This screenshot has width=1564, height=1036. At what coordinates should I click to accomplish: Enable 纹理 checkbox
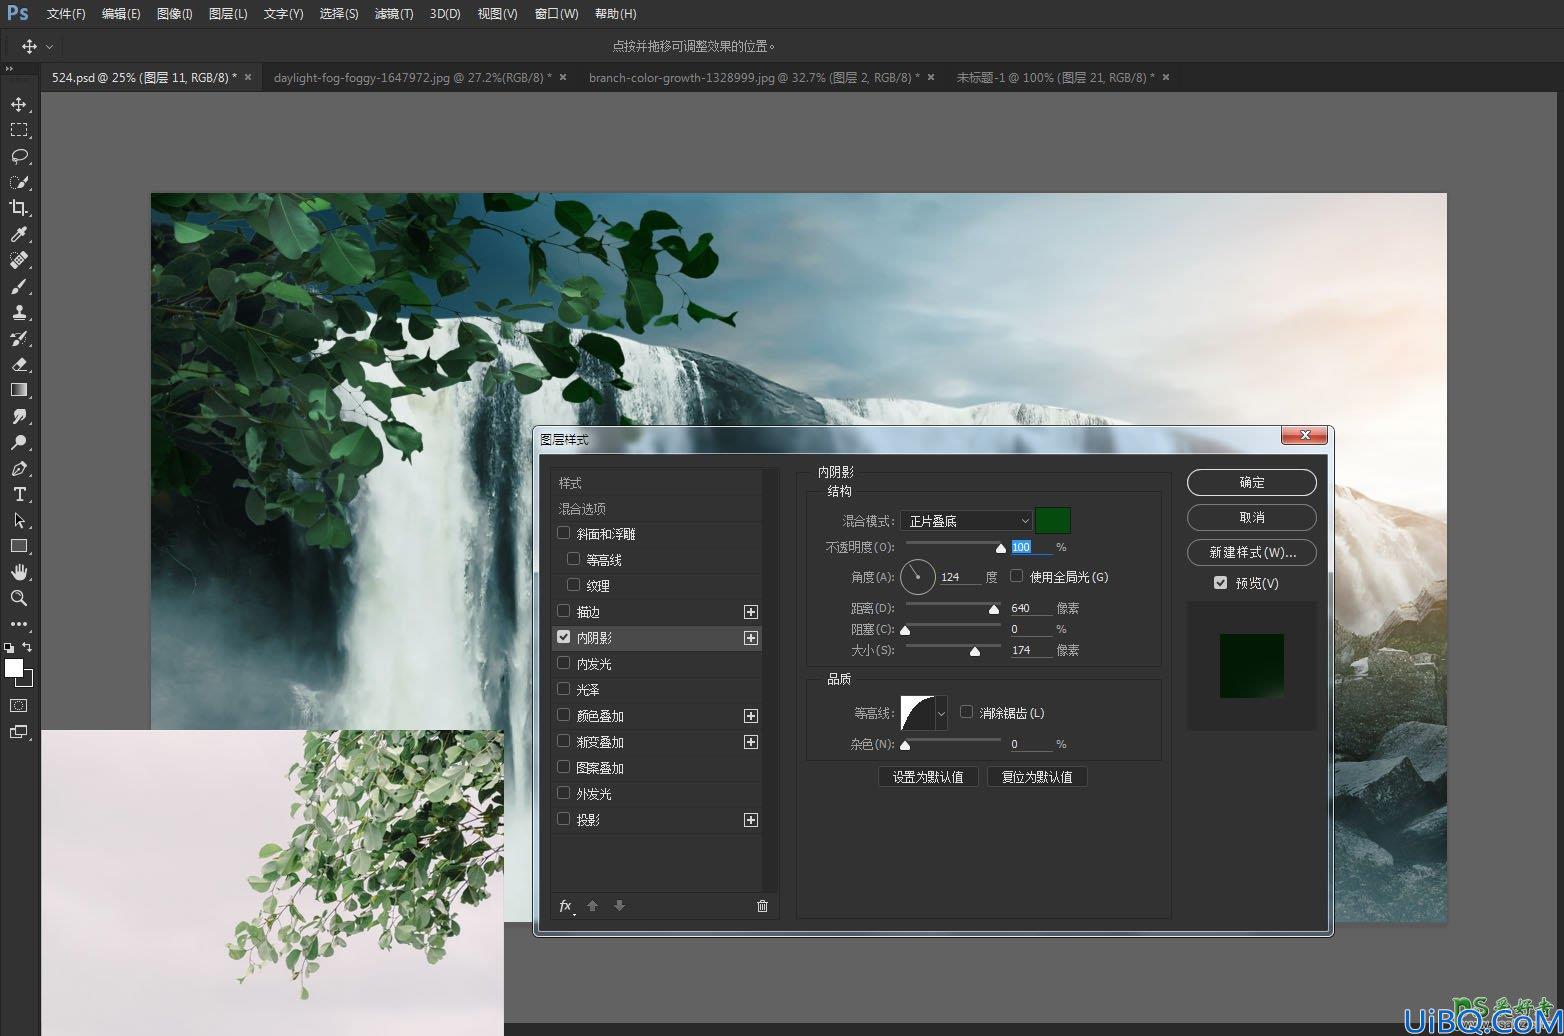(x=573, y=585)
